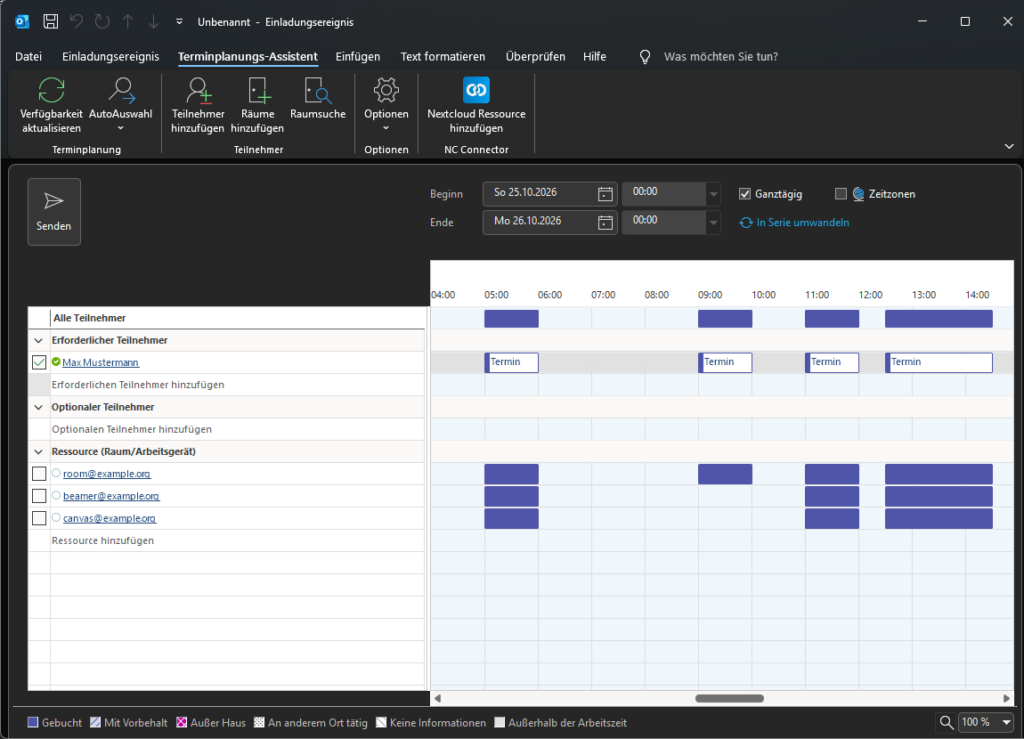1024x739 pixels.
Task: Click the Redo arrow in title bar
Action: [x=102, y=22]
